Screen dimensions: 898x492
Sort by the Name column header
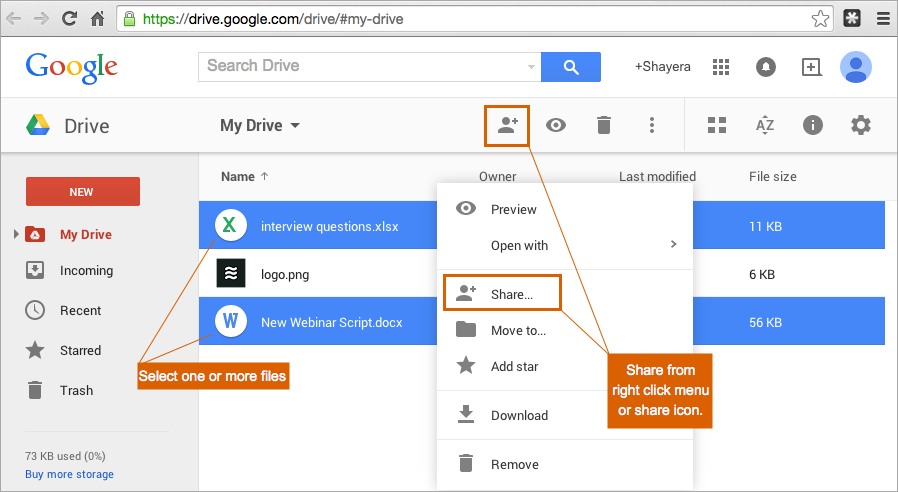click(244, 176)
